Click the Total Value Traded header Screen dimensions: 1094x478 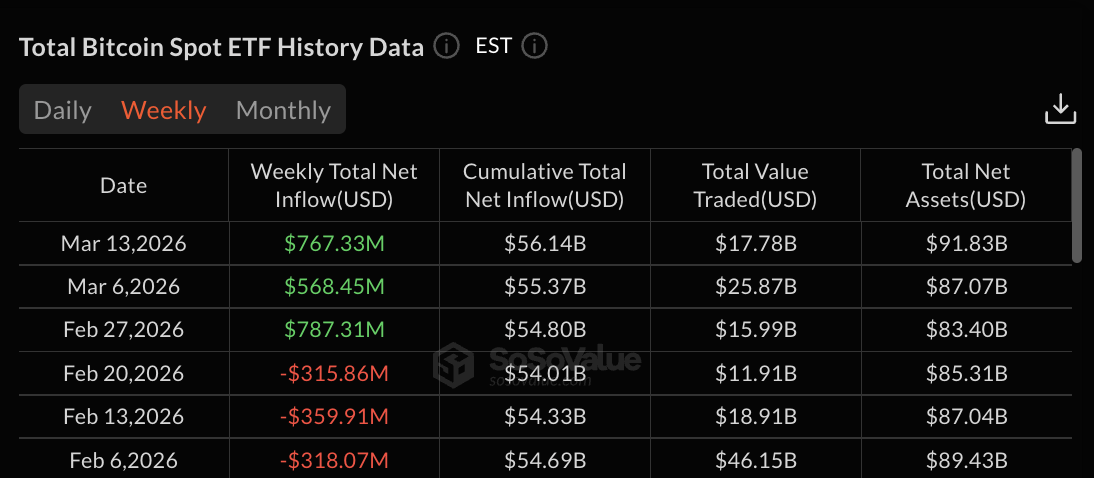(756, 186)
